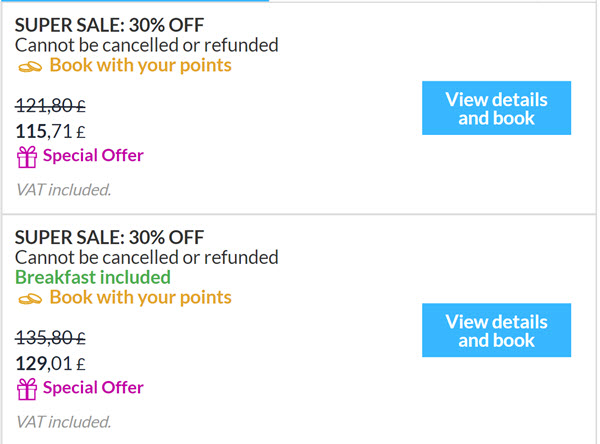Select Book with your points in first offer
The height and width of the screenshot is (444, 600).
coord(140,65)
